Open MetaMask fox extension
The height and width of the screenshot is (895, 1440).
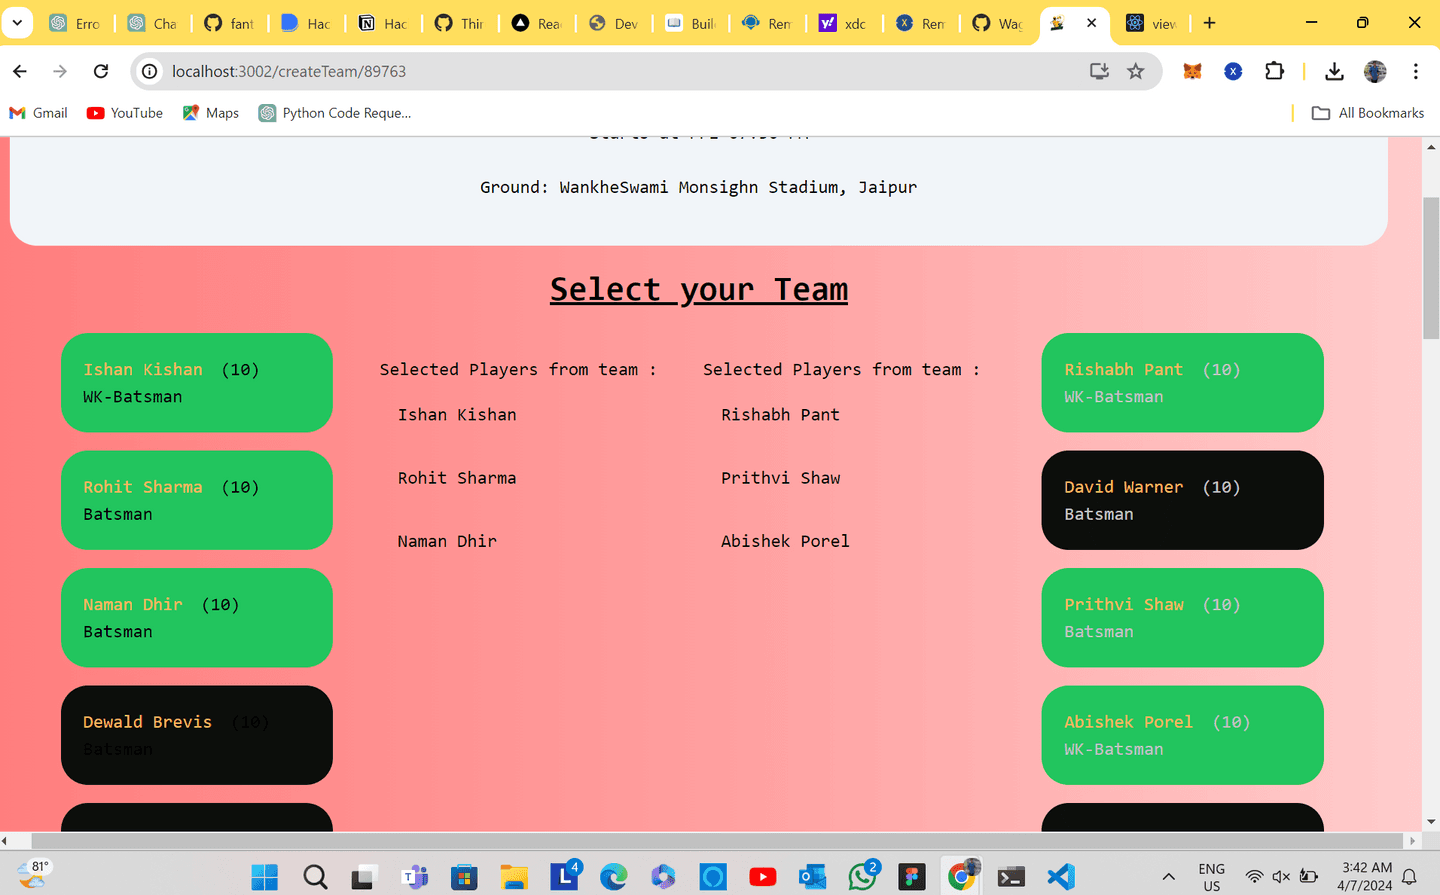click(x=1192, y=71)
